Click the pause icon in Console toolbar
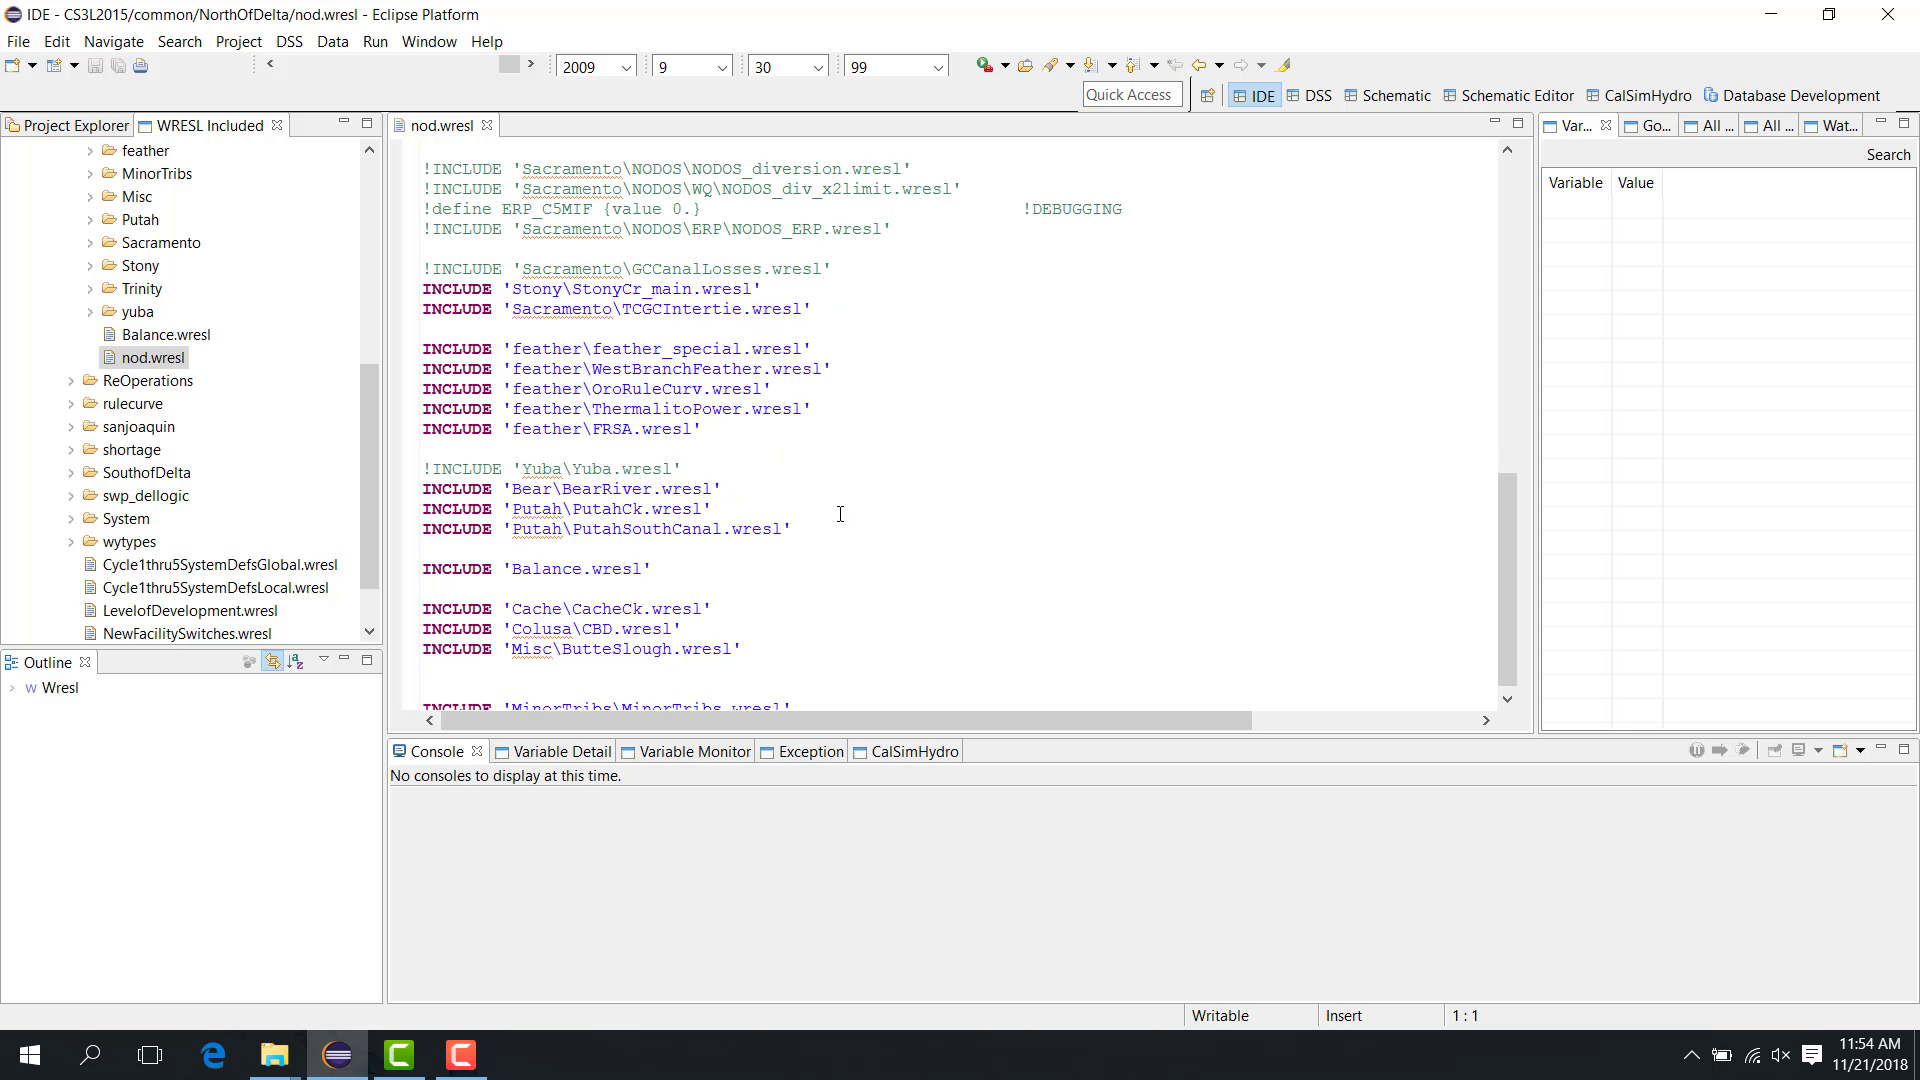Screen dimensions: 1920x1080 click(x=1697, y=751)
